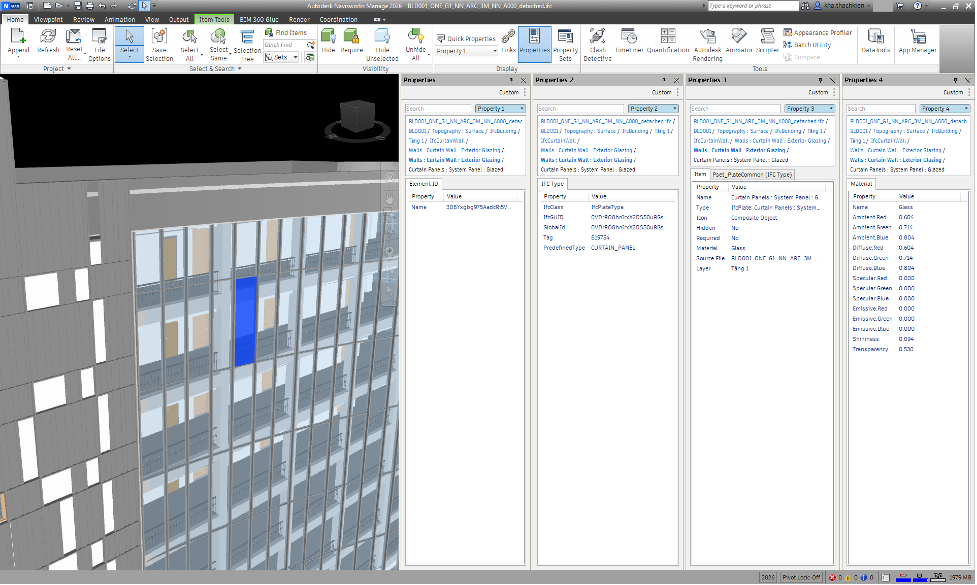The image size is (977, 585).
Task: Open the Property 3 dropdown in Properties 3
Action: click(x=809, y=108)
